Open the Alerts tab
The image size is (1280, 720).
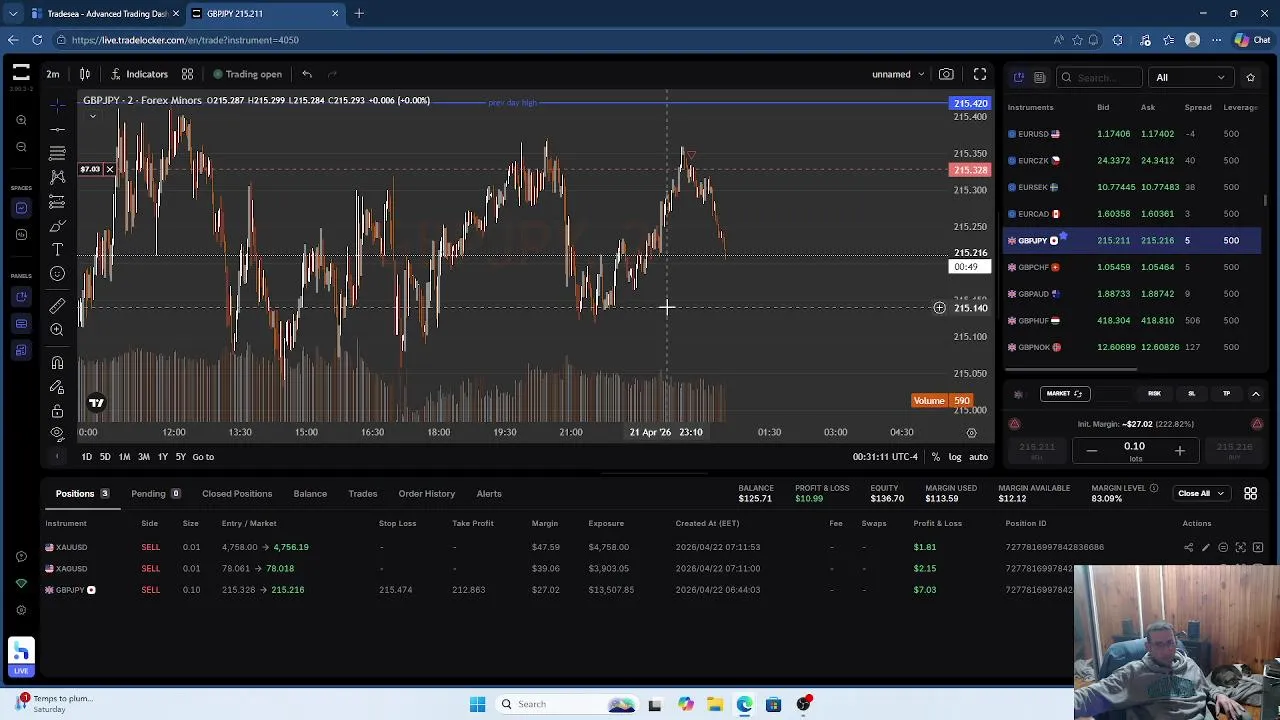489,494
